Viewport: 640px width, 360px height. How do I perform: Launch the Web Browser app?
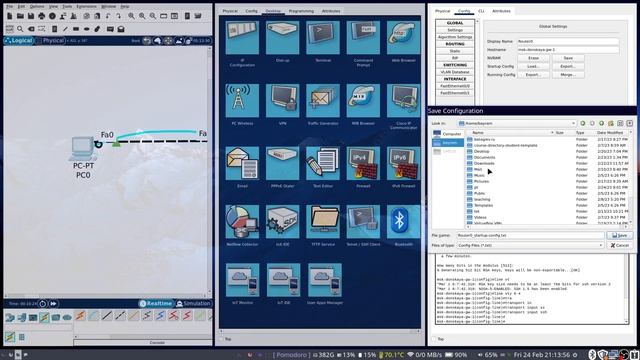click(404, 38)
